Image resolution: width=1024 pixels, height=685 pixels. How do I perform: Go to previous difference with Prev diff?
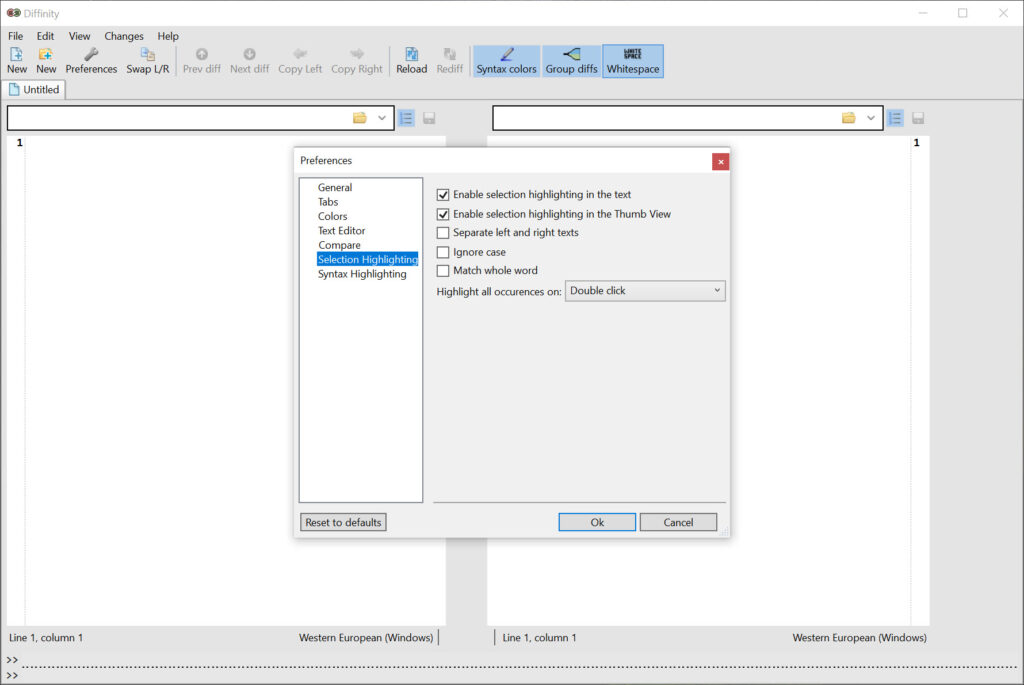(x=201, y=61)
